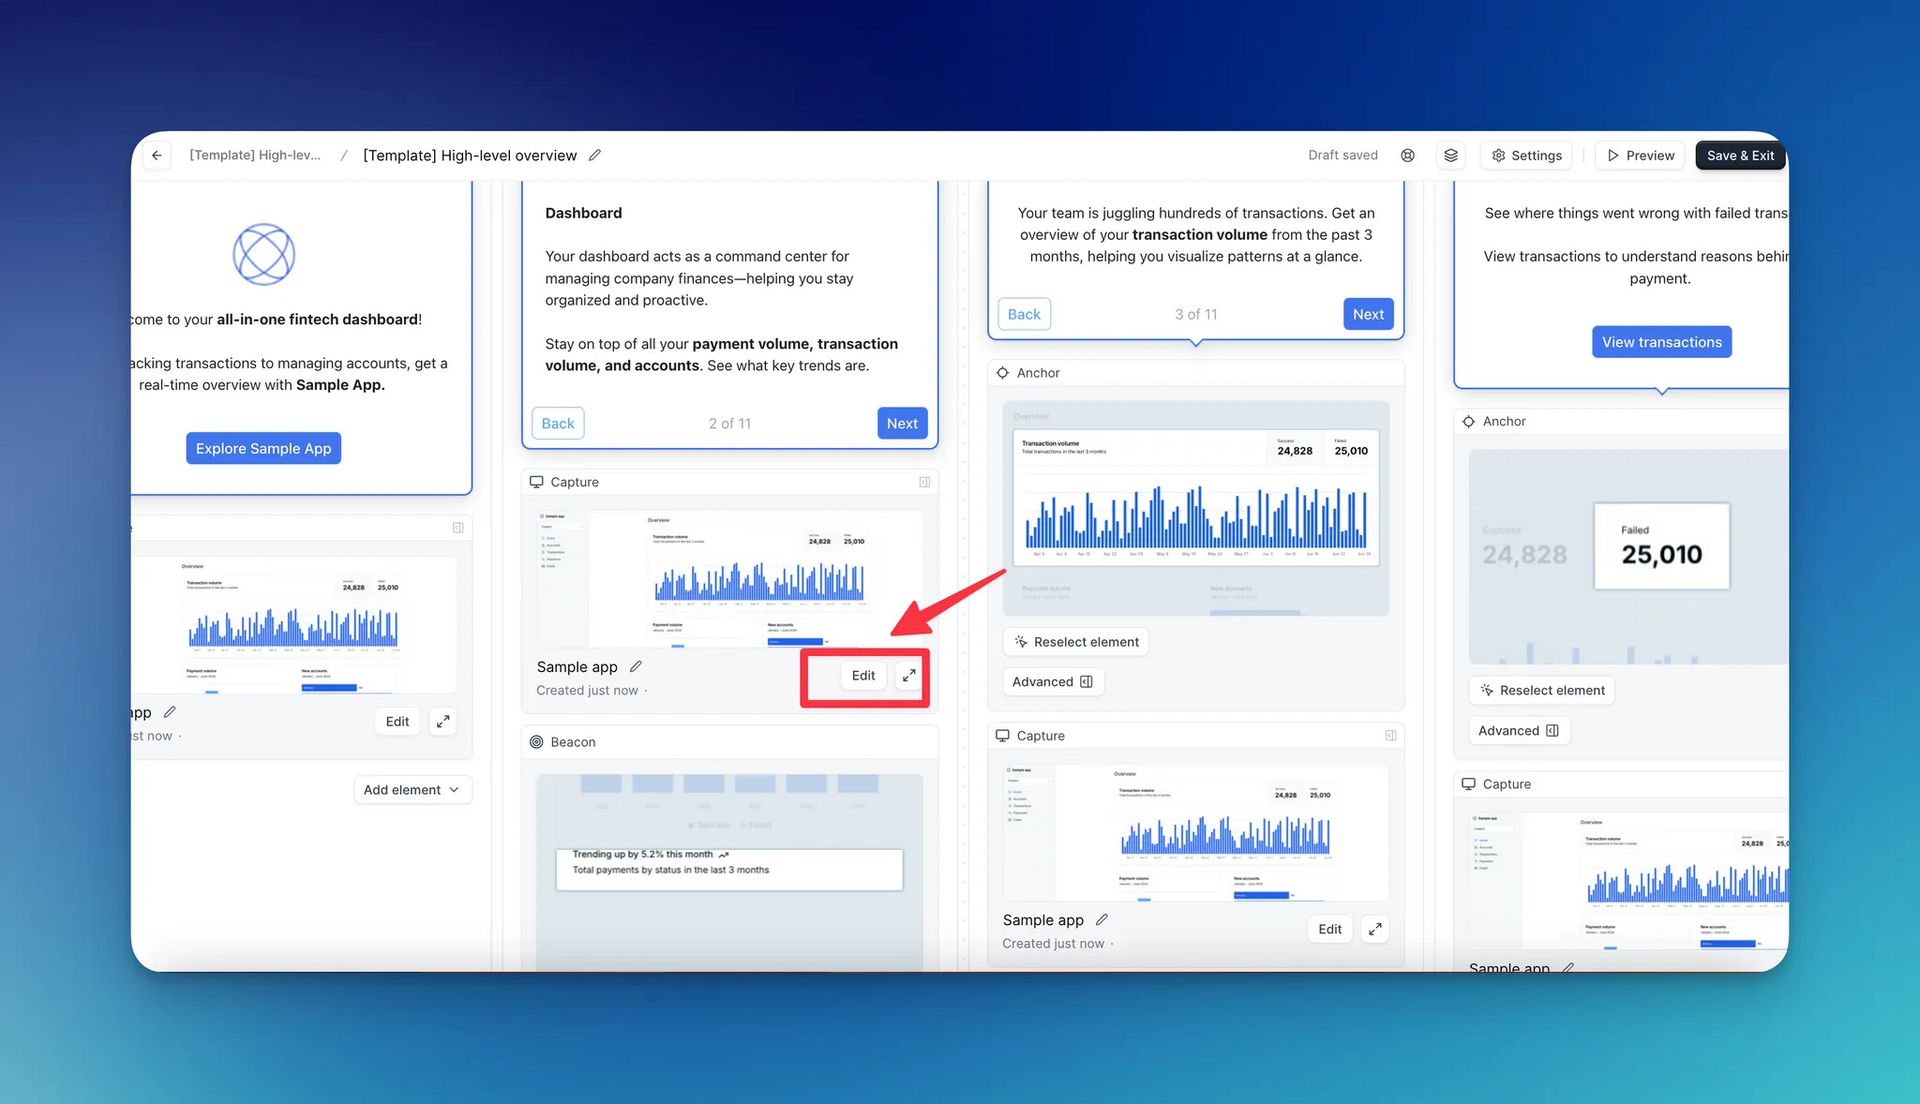The height and width of the screenshot is (1104, 1920).
Task: Open the help lifebuoy icon
Action: 1407,155
